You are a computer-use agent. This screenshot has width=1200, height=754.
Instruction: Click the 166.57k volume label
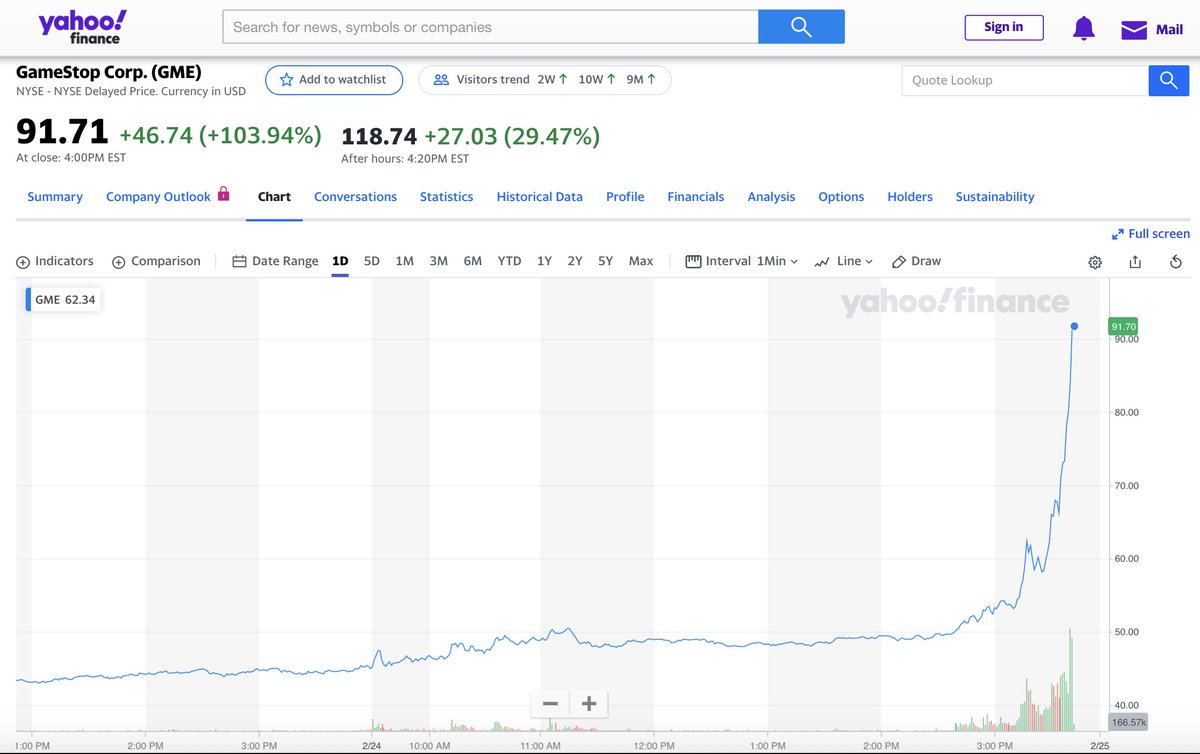point(1128,721)
